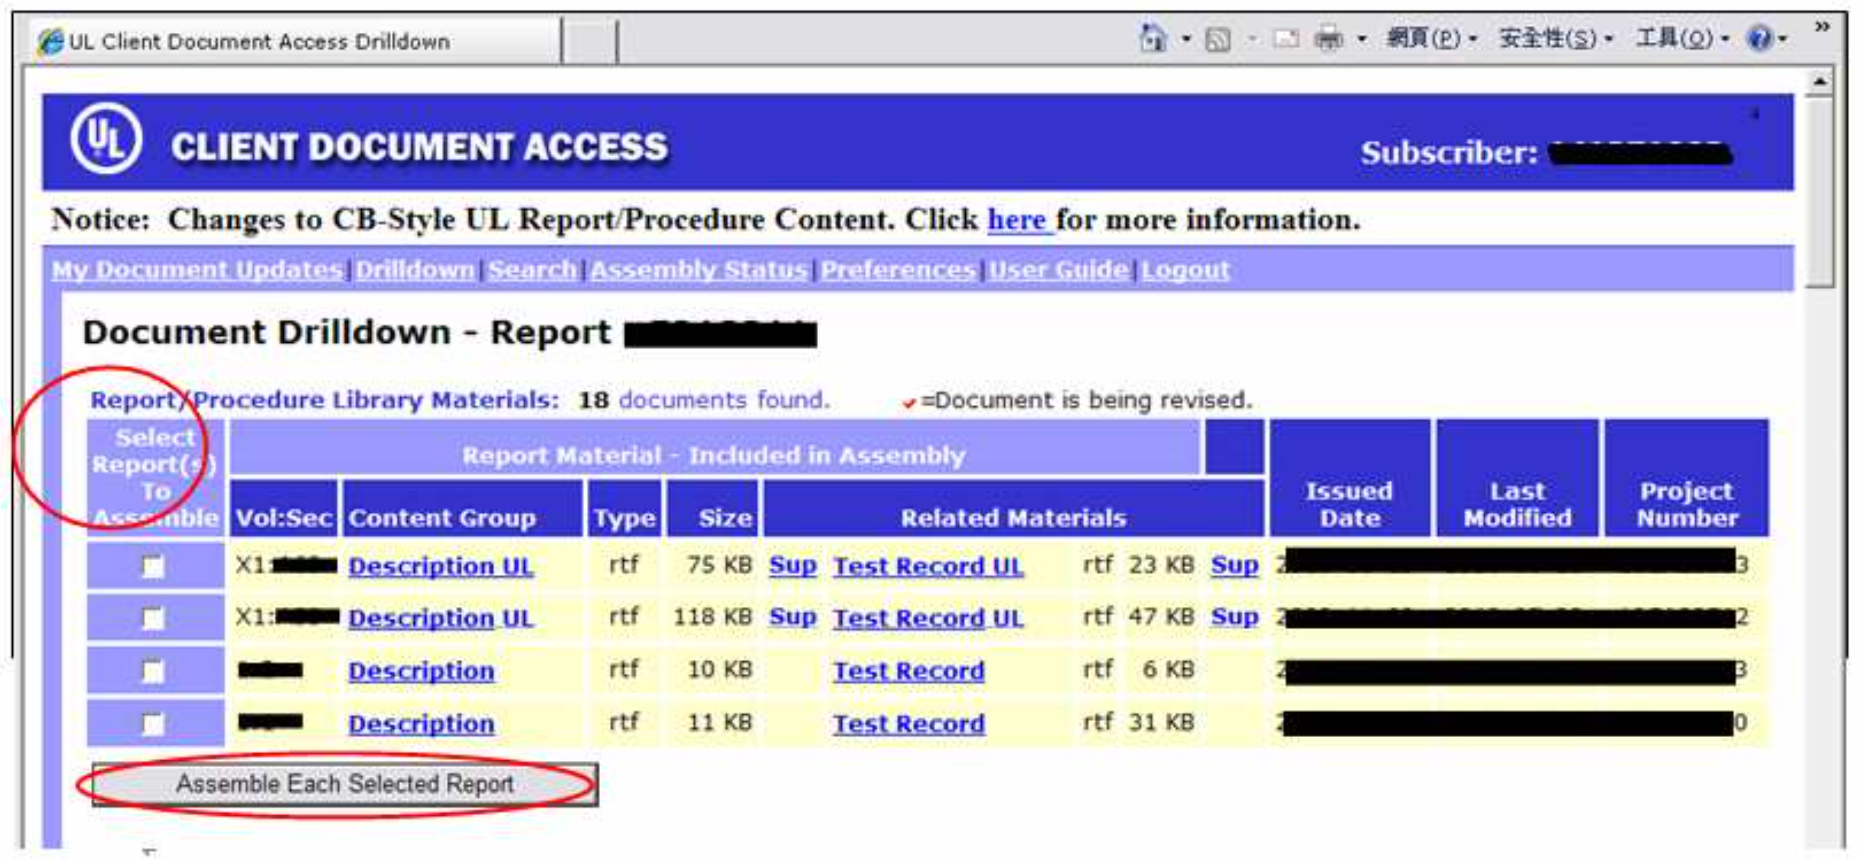Screen dimensions: 1858x860
Task: Open the 10 KB Description document
Action: (421, 671)
